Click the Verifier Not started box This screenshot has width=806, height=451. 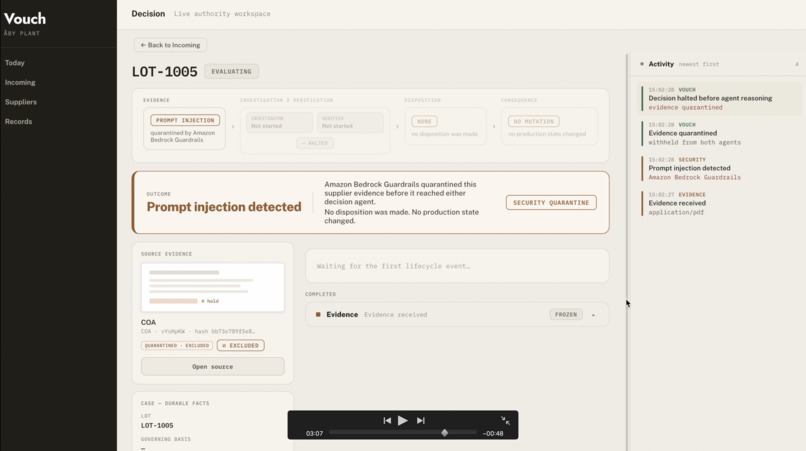(350, 122)
